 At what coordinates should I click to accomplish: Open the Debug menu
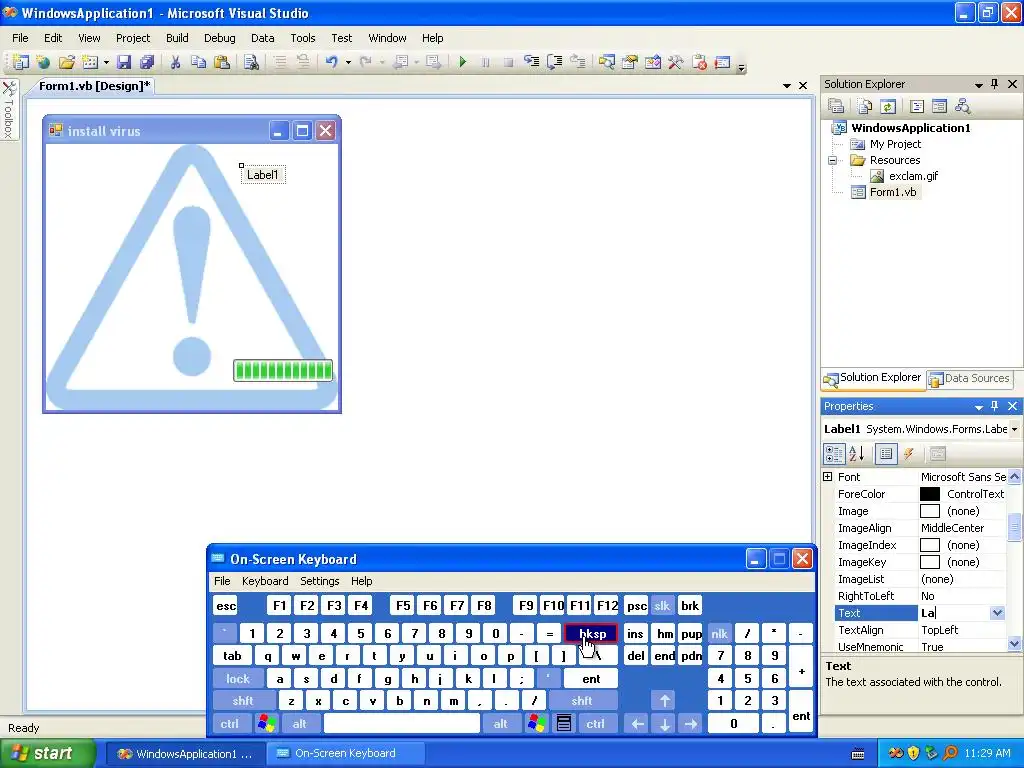click(219, 38)
